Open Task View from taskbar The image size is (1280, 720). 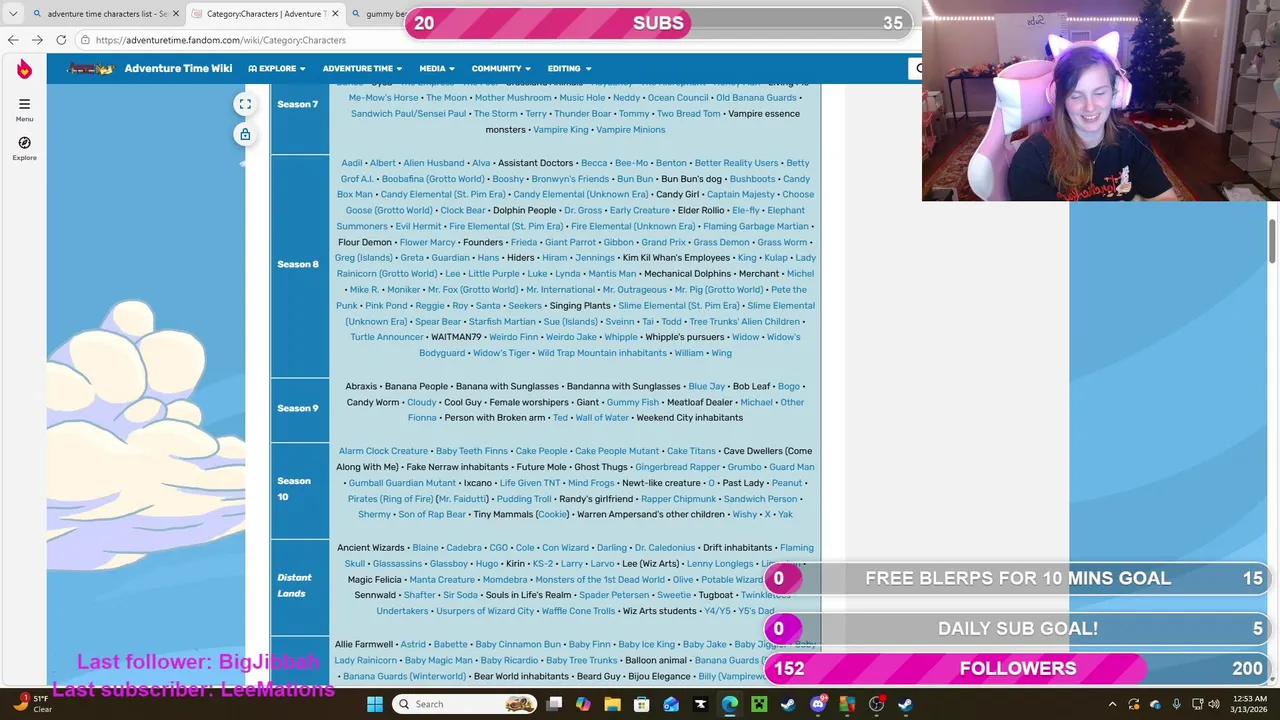pos(555,704)
